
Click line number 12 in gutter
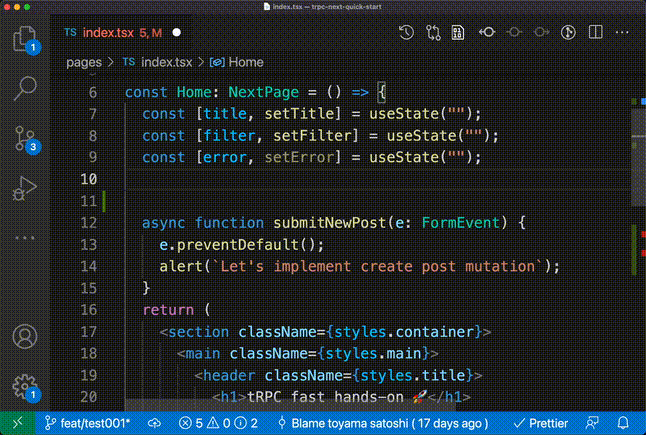click(89, 223)
